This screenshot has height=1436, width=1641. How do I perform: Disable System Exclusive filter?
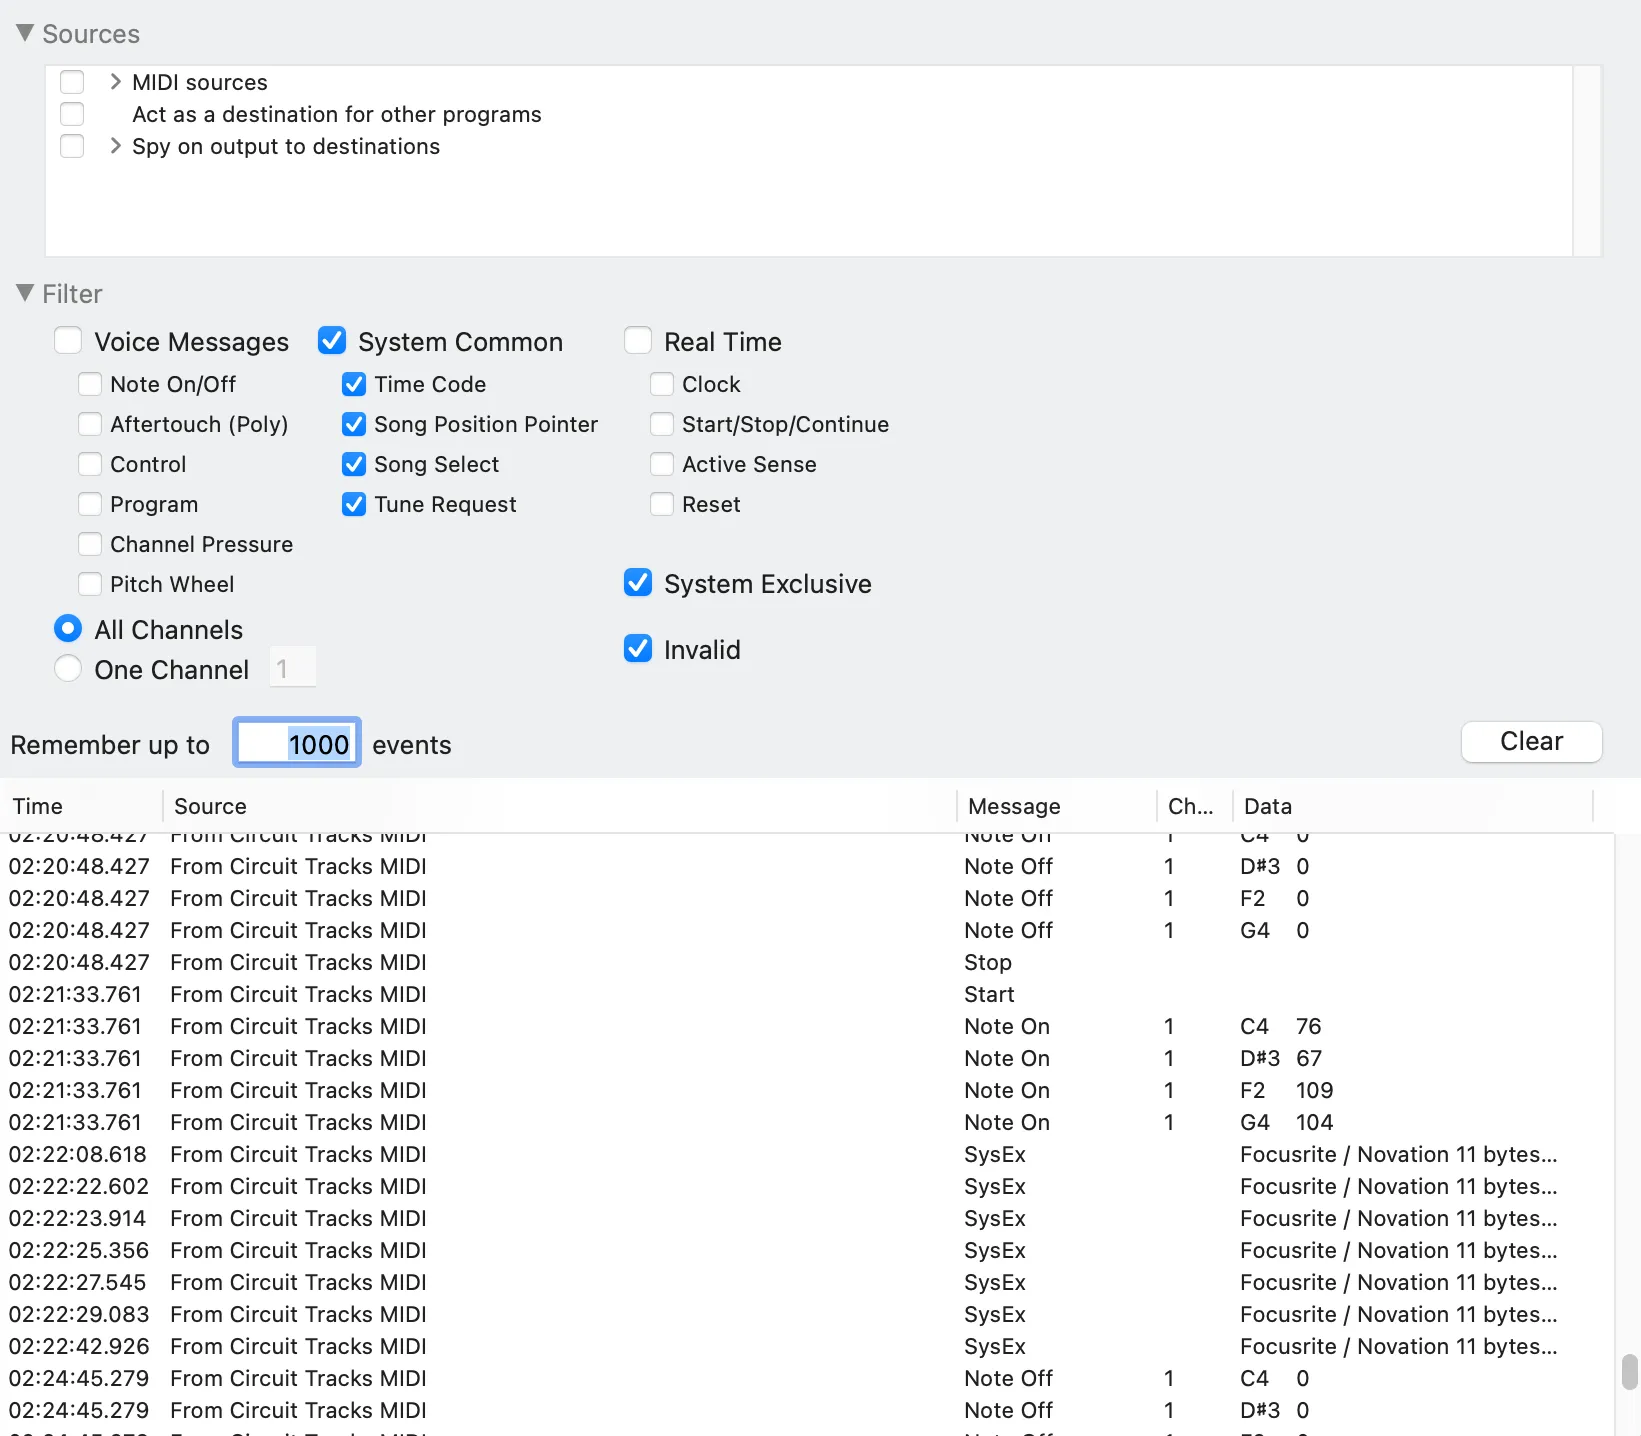click(x=638, y=583)
